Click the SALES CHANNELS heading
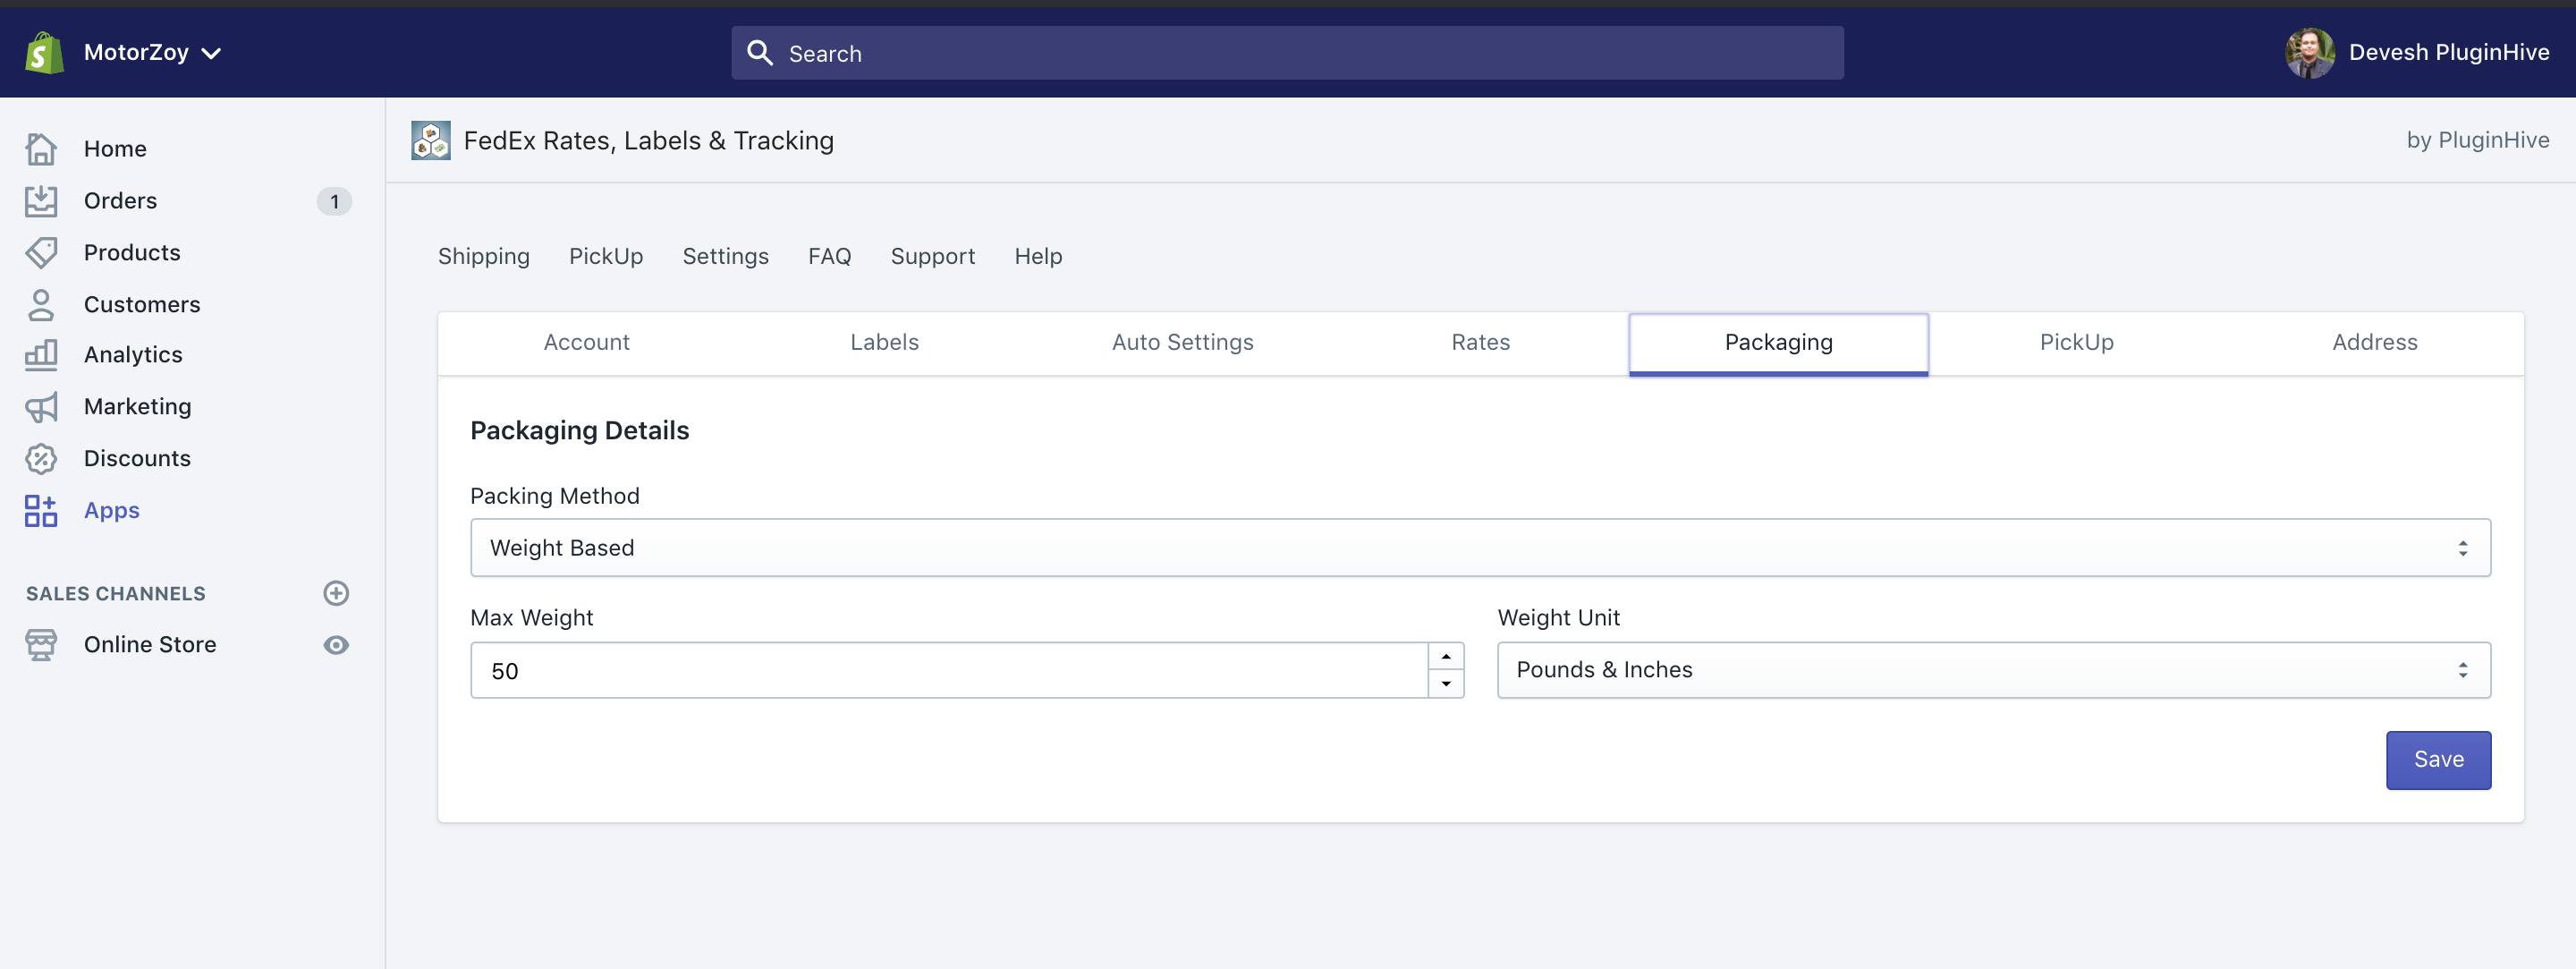2576x969 pixels. 116,594
